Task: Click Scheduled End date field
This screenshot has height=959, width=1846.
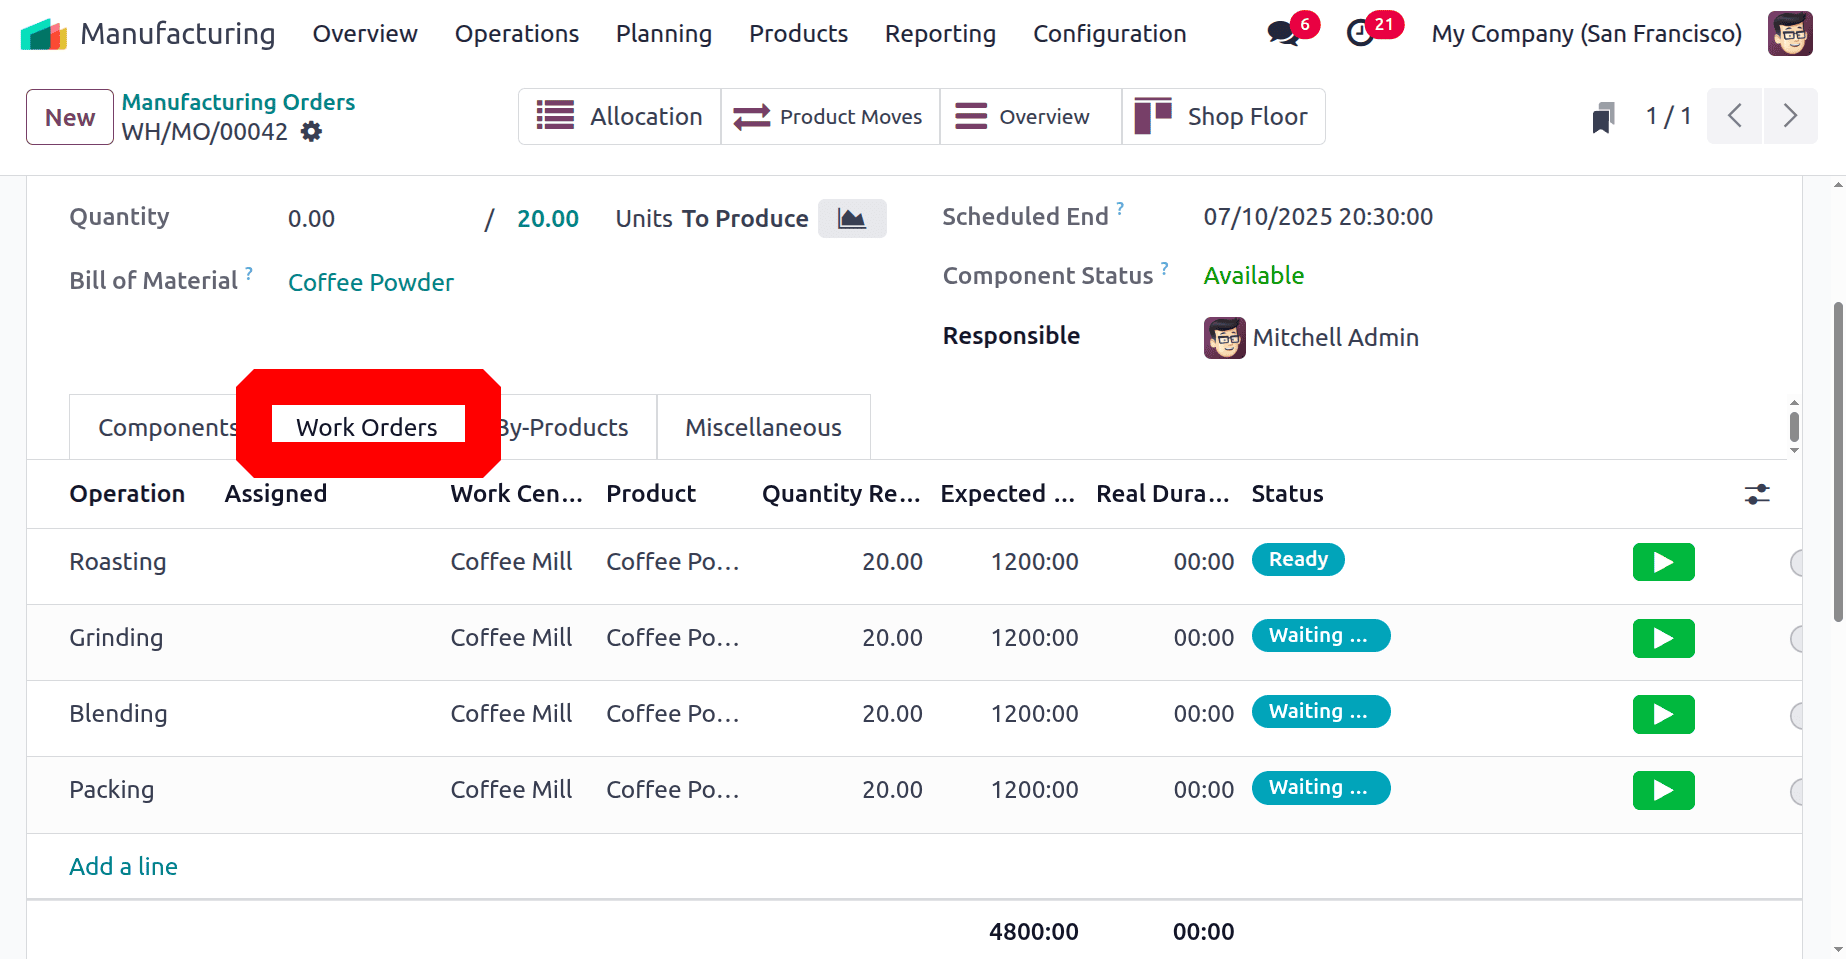Action: coord(1318,217)
